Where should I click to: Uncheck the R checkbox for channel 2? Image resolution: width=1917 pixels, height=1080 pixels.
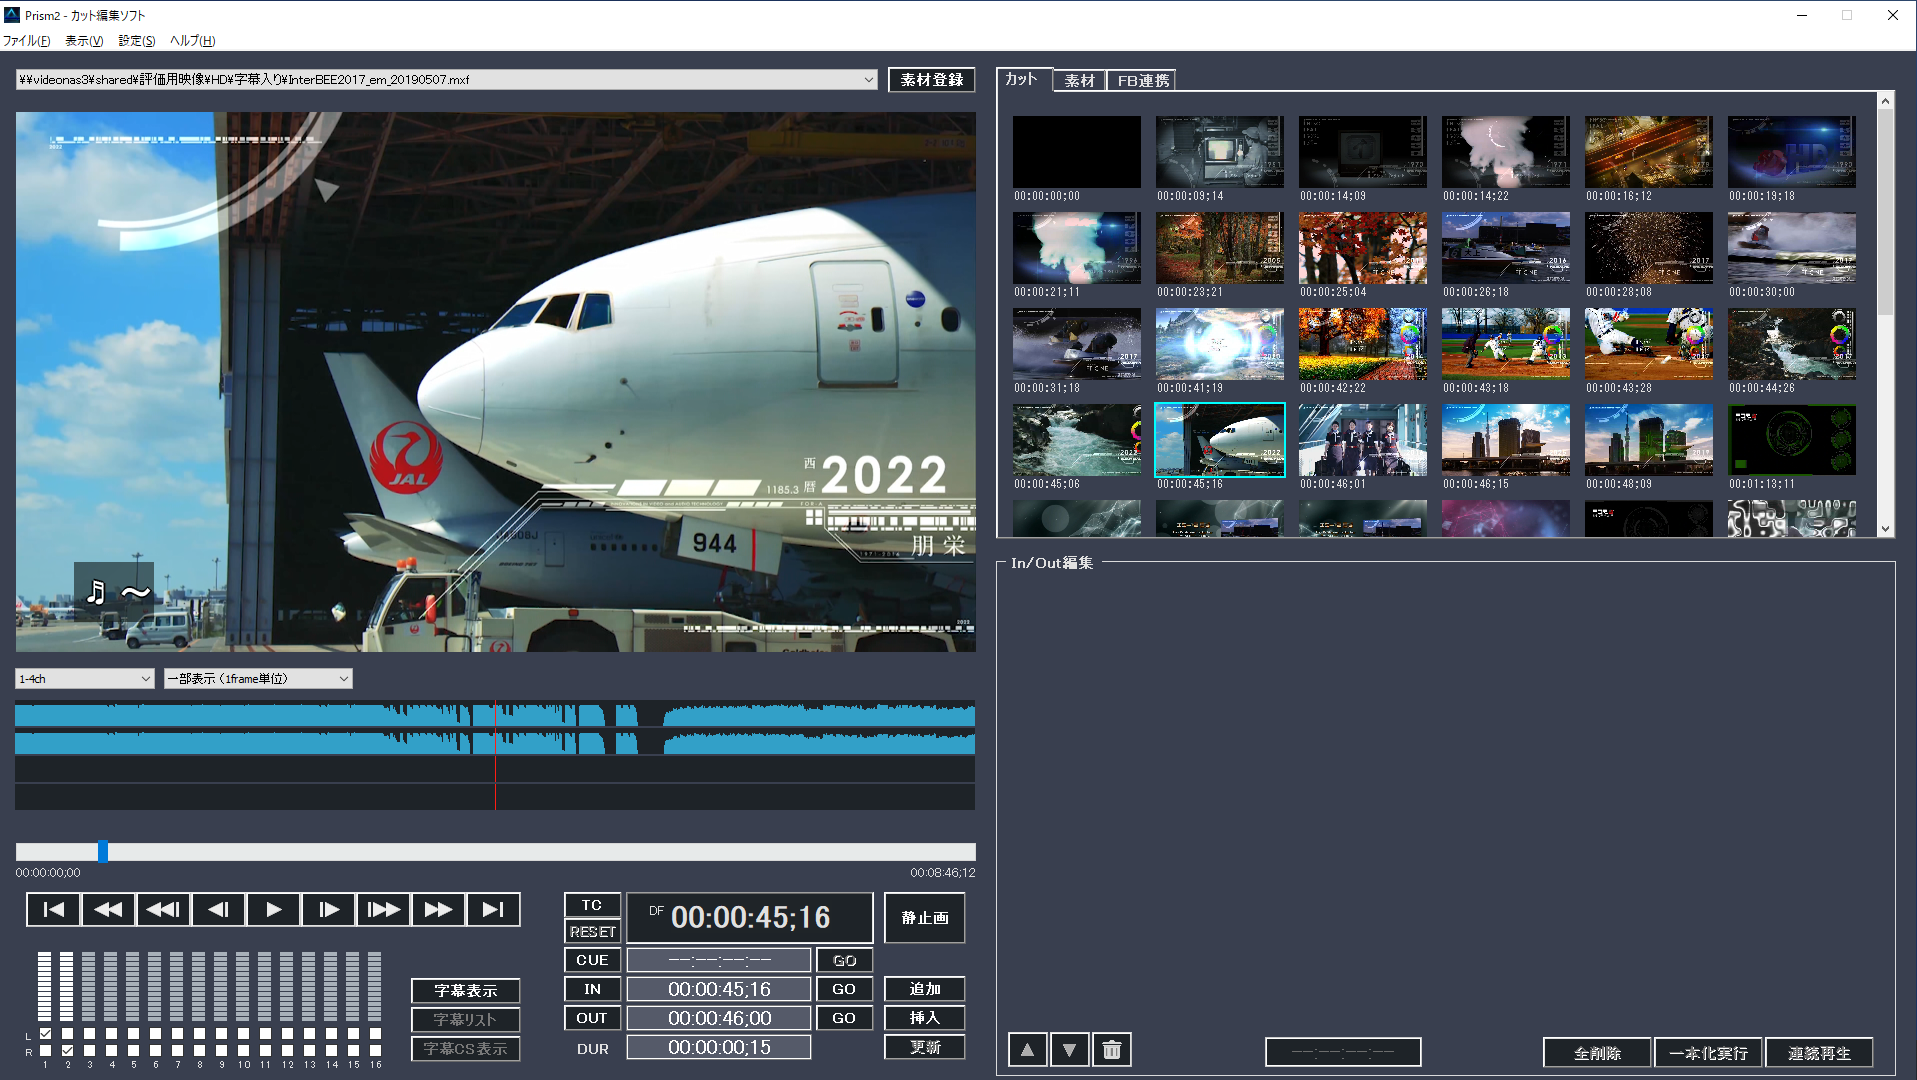coord(67,1051)
